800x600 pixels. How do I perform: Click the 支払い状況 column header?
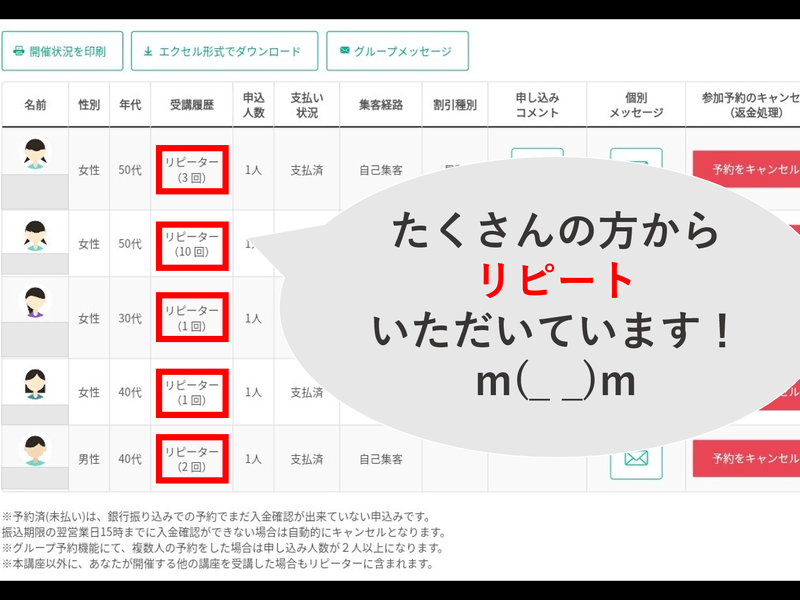(x=306, y=105)
